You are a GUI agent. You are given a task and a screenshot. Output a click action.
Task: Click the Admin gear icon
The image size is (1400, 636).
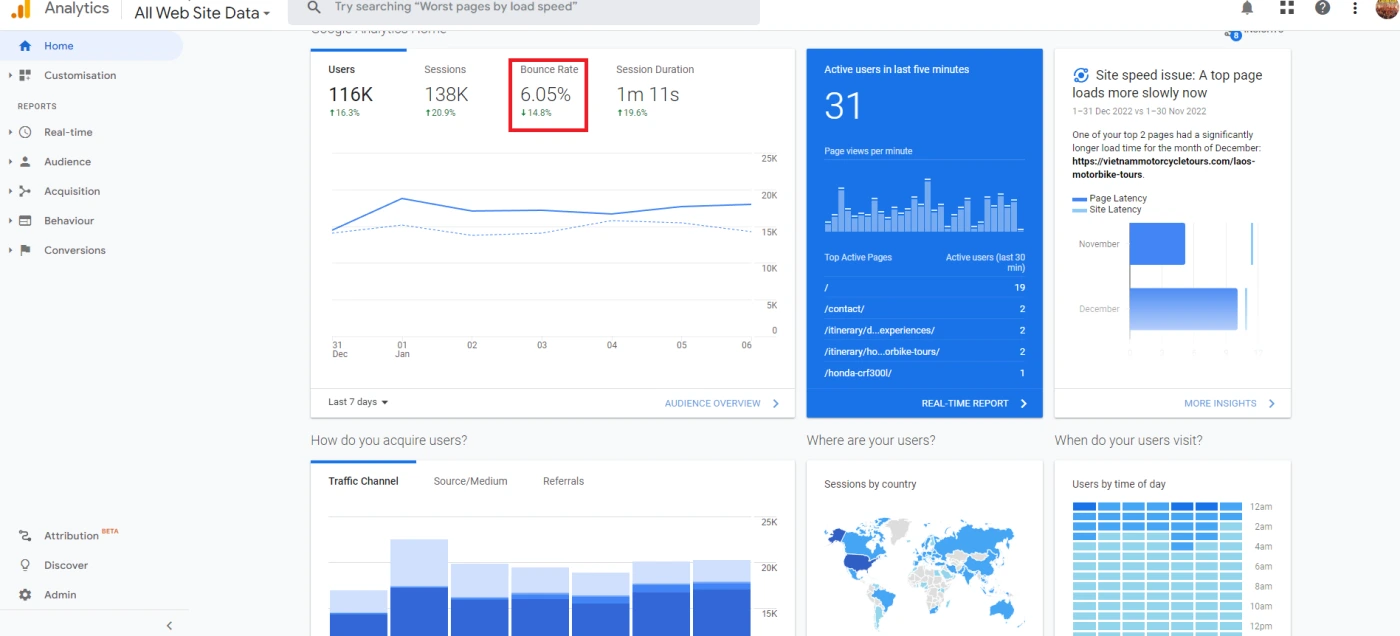(x=26, y=595)
